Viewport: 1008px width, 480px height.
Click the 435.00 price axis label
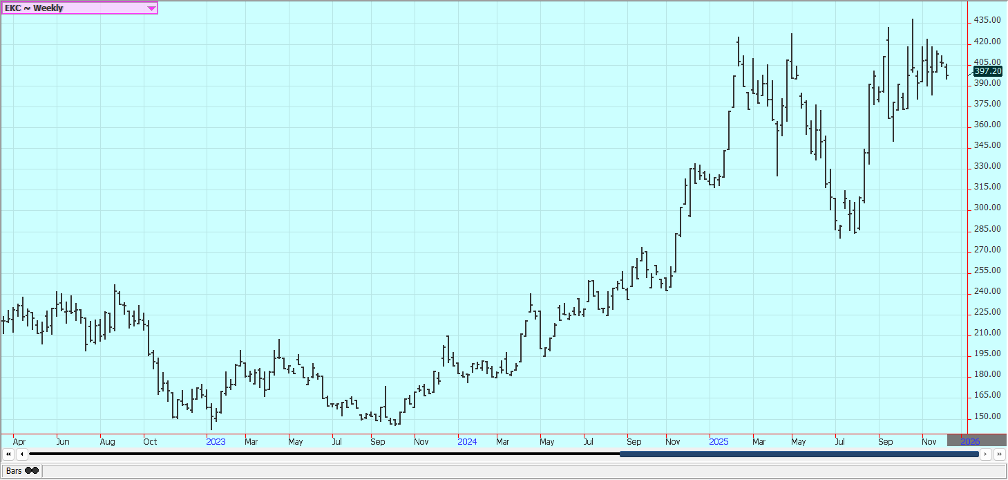(x=987, y=21)
